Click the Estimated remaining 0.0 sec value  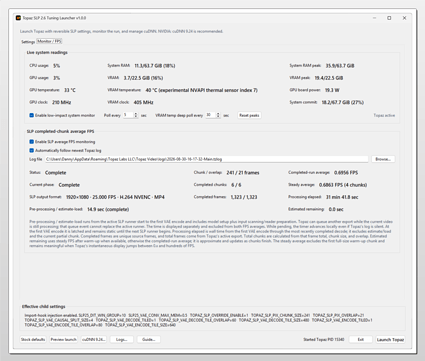pos(336,209)
